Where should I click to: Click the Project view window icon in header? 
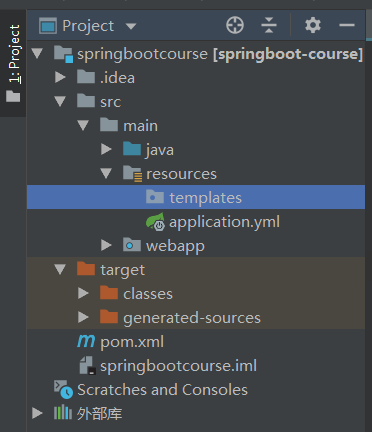48,26
